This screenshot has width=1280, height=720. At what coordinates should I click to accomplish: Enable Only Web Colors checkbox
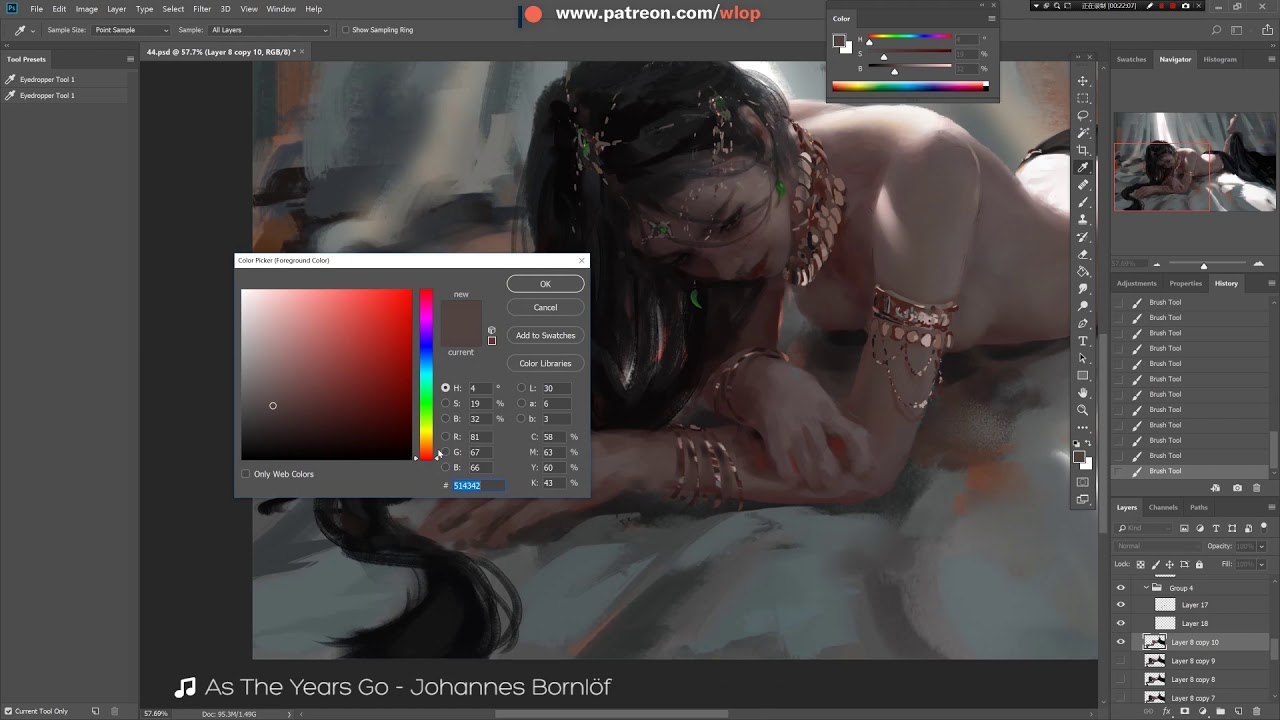coord(246,474)
